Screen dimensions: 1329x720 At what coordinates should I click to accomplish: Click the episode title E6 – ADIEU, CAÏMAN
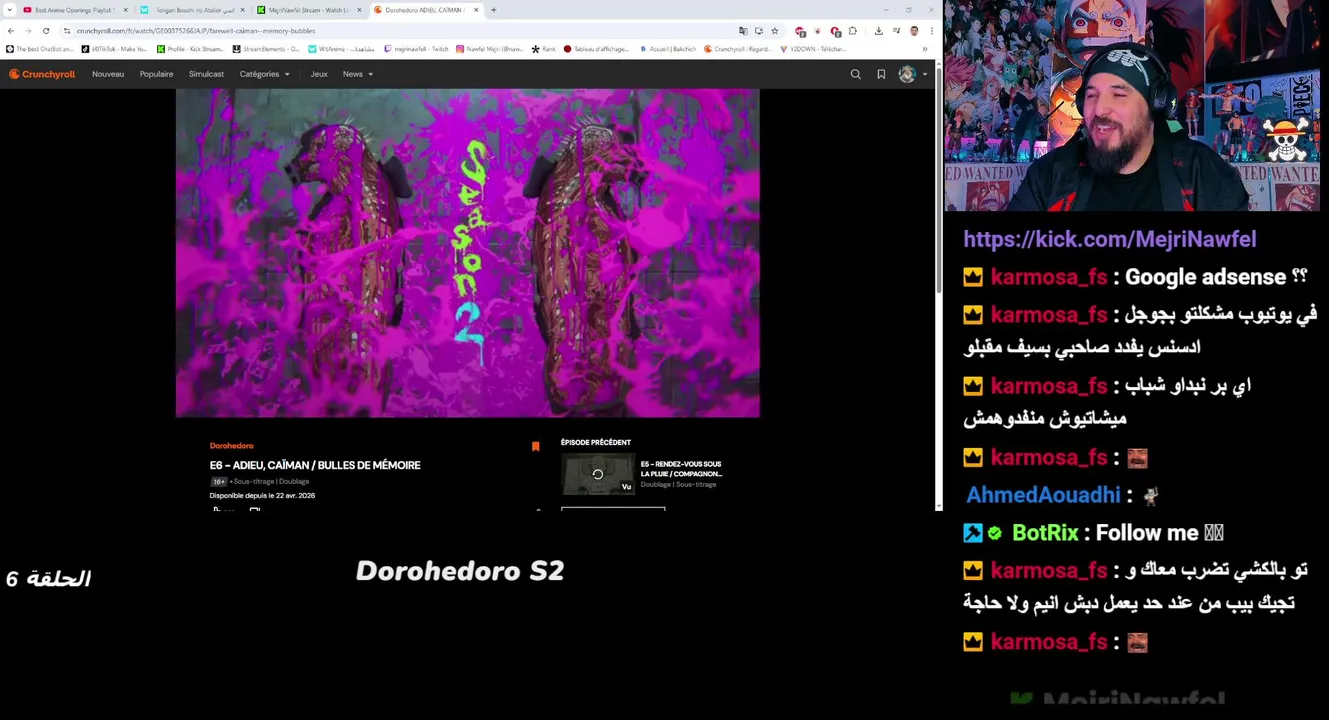tap(315, 465)
